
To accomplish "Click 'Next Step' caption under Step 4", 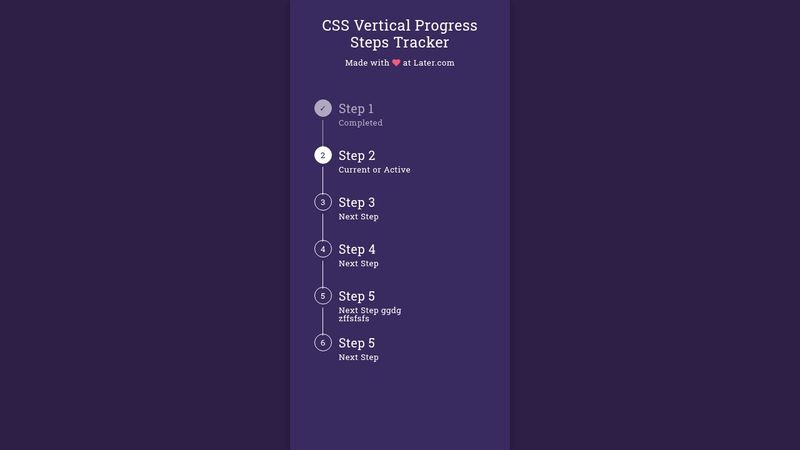I will (358, 264).
